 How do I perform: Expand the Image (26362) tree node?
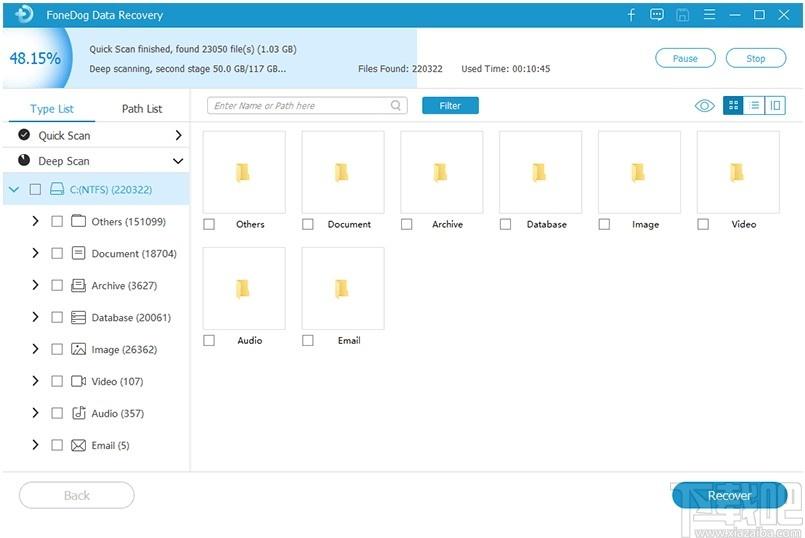(35, 349)
